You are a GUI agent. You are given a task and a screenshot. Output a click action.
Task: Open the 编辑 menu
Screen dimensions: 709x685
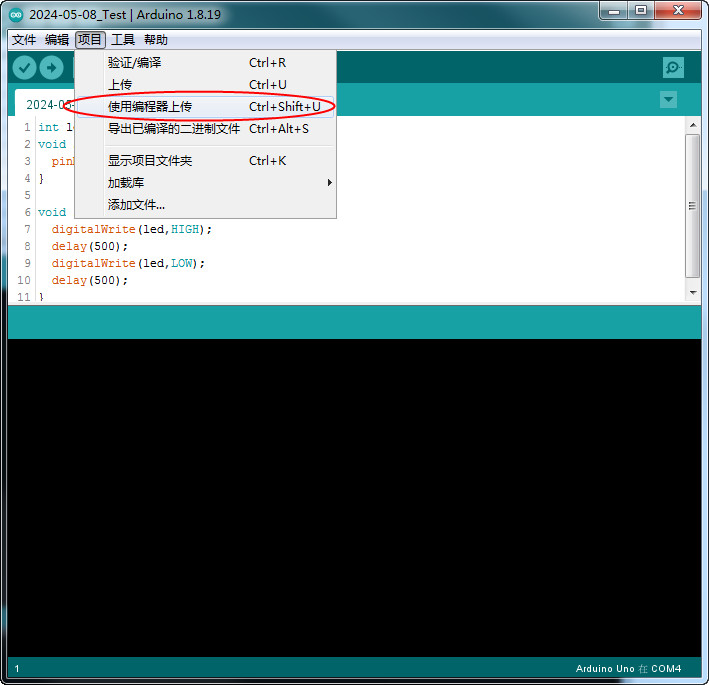(x=57, y=40)
